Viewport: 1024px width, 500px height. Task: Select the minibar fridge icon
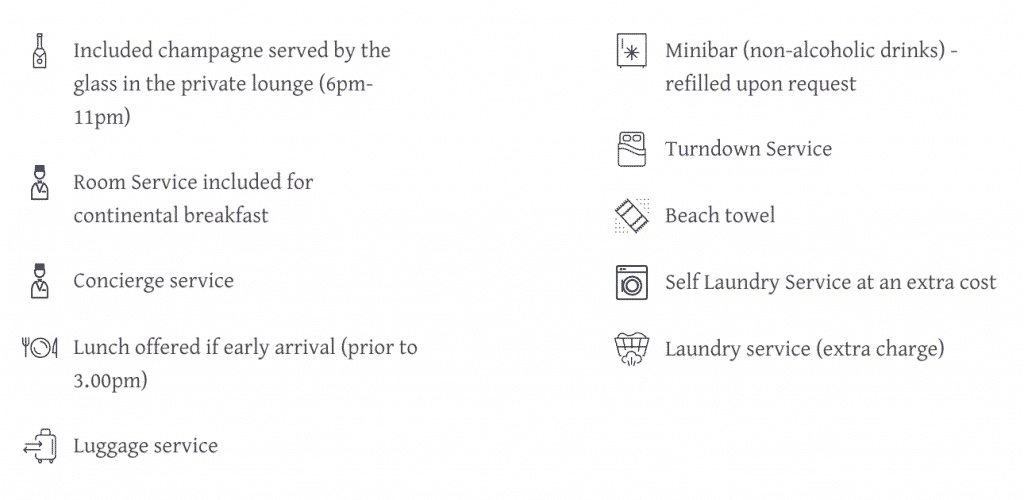point(632,50)
